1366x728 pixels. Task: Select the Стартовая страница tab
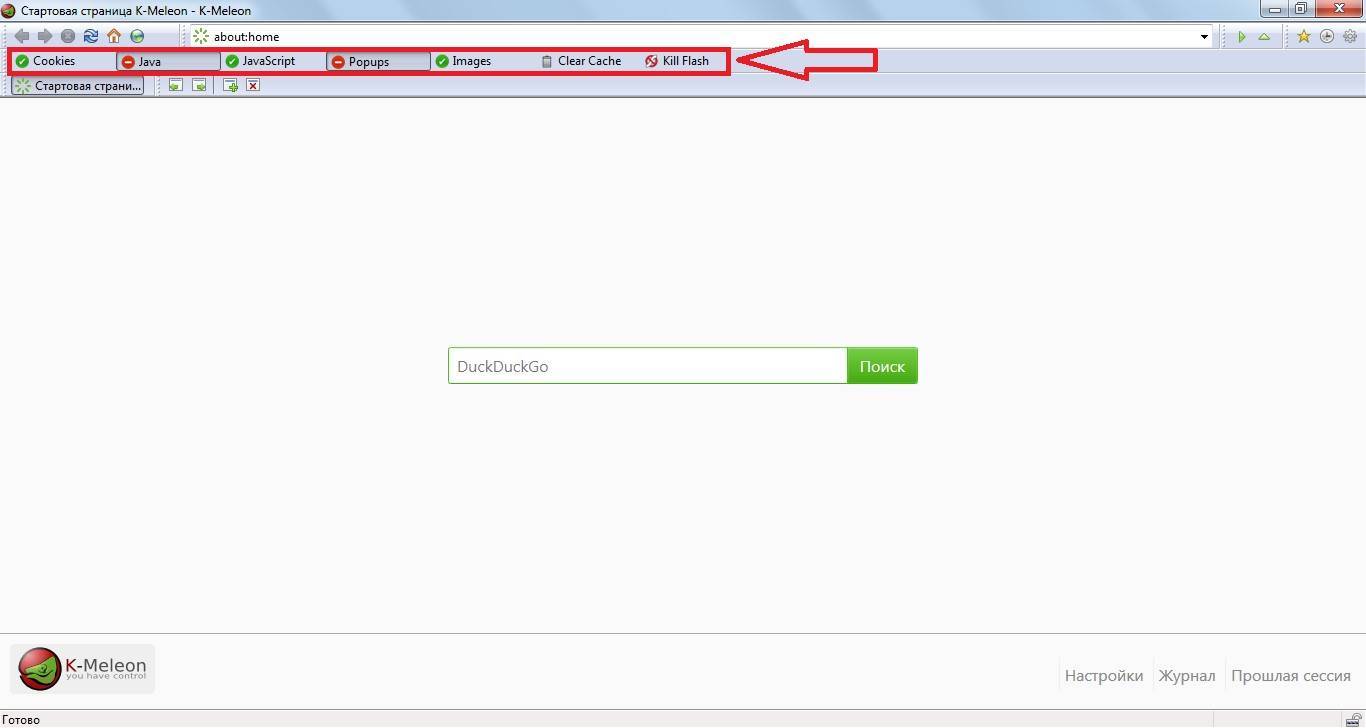[78, 86]
